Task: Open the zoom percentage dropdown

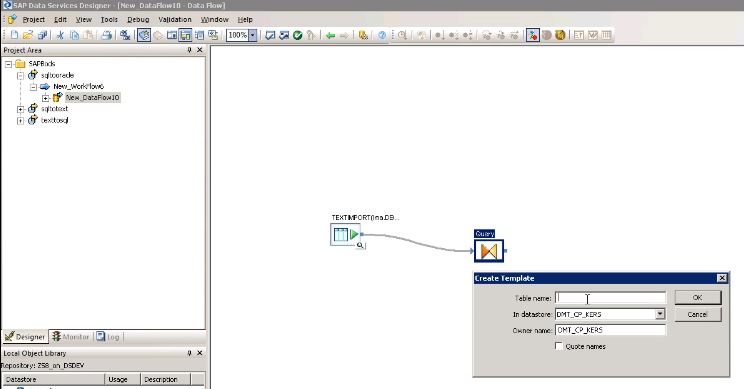Action: pos(253,35)
